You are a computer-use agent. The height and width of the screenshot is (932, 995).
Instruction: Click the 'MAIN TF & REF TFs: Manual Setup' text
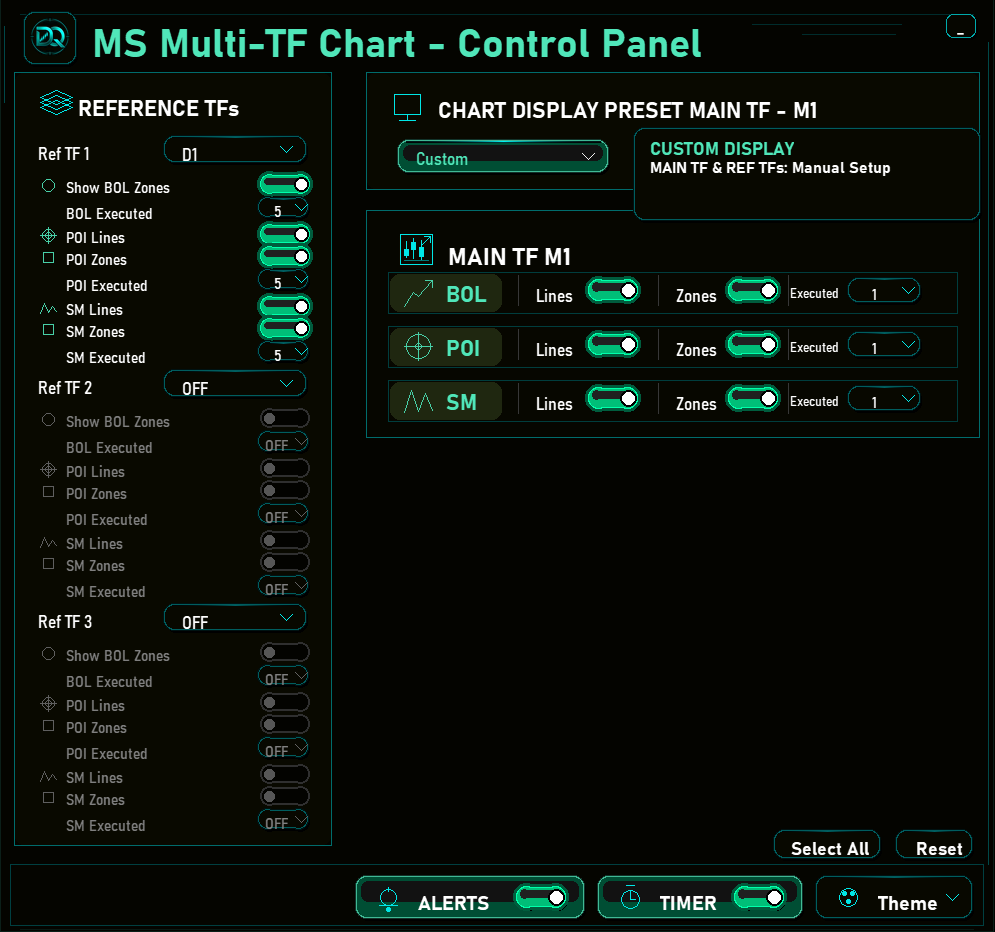point(770,168)
